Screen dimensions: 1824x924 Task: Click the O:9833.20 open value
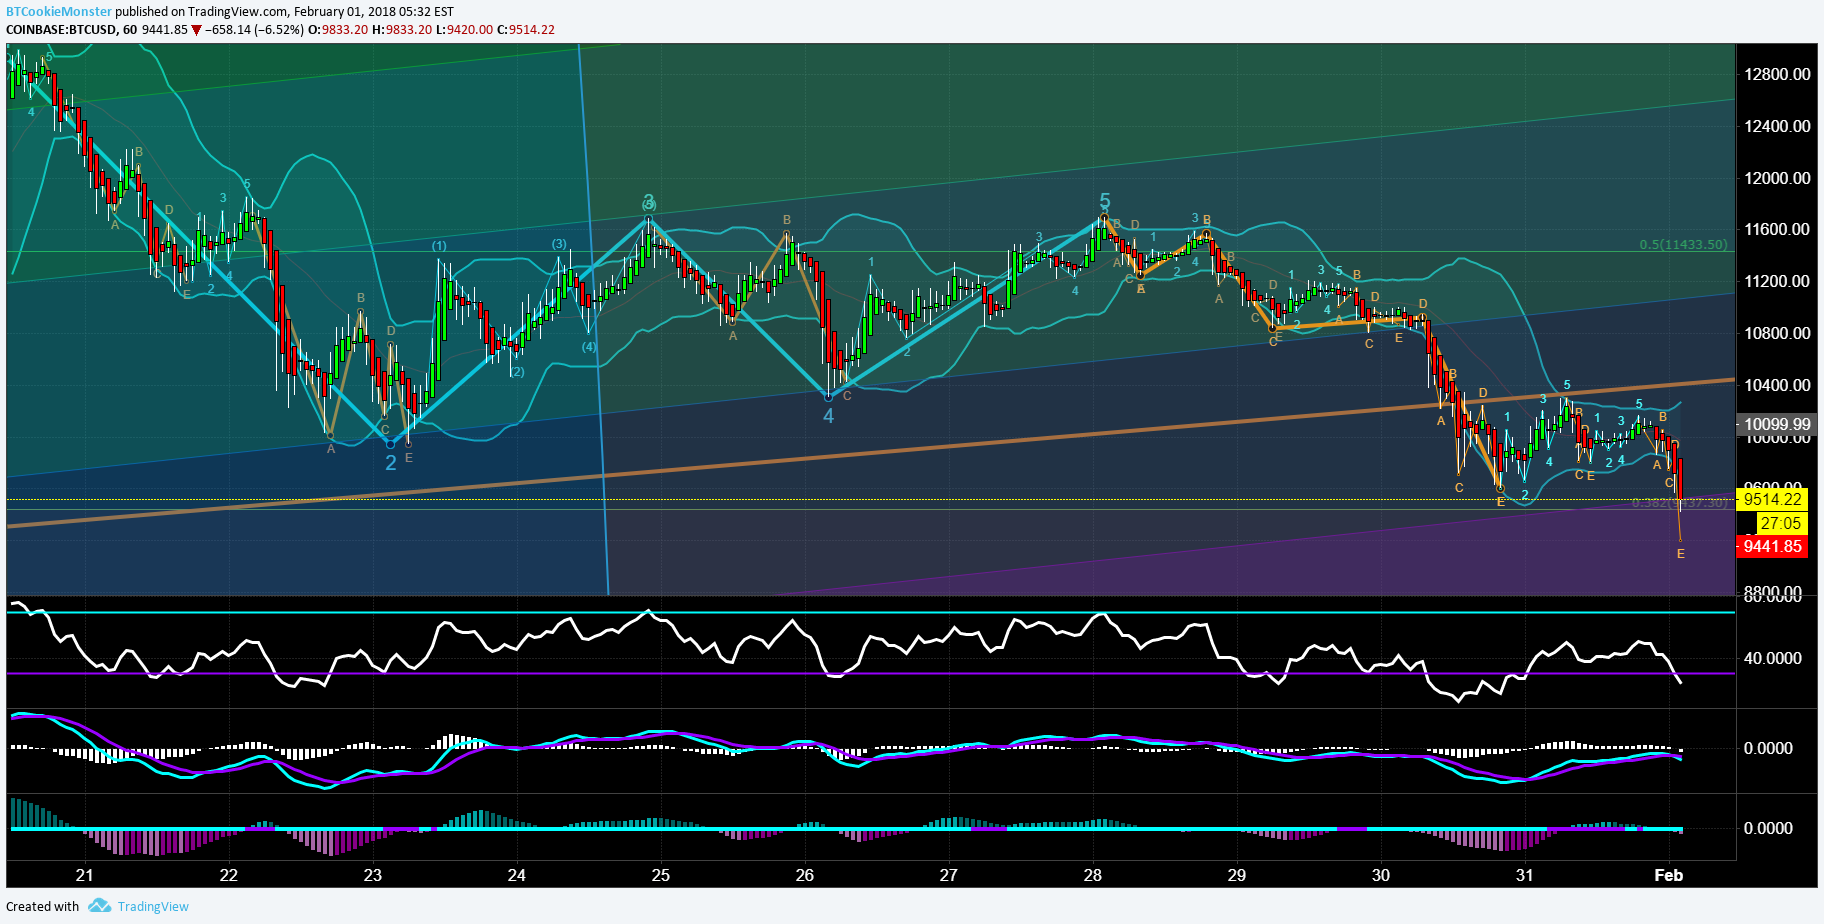coord(338,29)
